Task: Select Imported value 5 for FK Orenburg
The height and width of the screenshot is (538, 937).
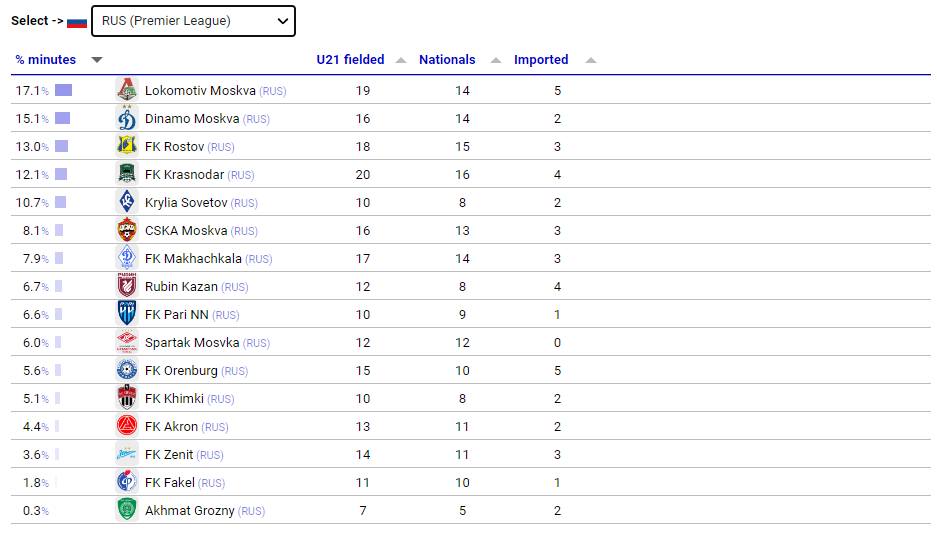Action: pyautogui.click(x=558, y=371)
